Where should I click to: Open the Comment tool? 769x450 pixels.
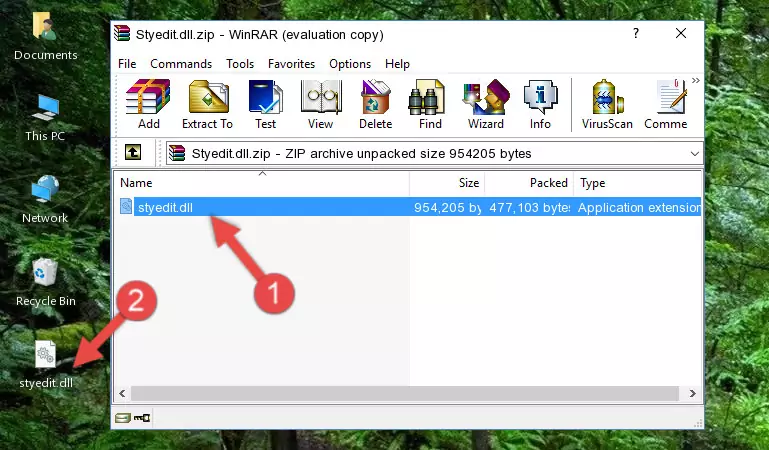pyautogui.click(x=666, y=104)
